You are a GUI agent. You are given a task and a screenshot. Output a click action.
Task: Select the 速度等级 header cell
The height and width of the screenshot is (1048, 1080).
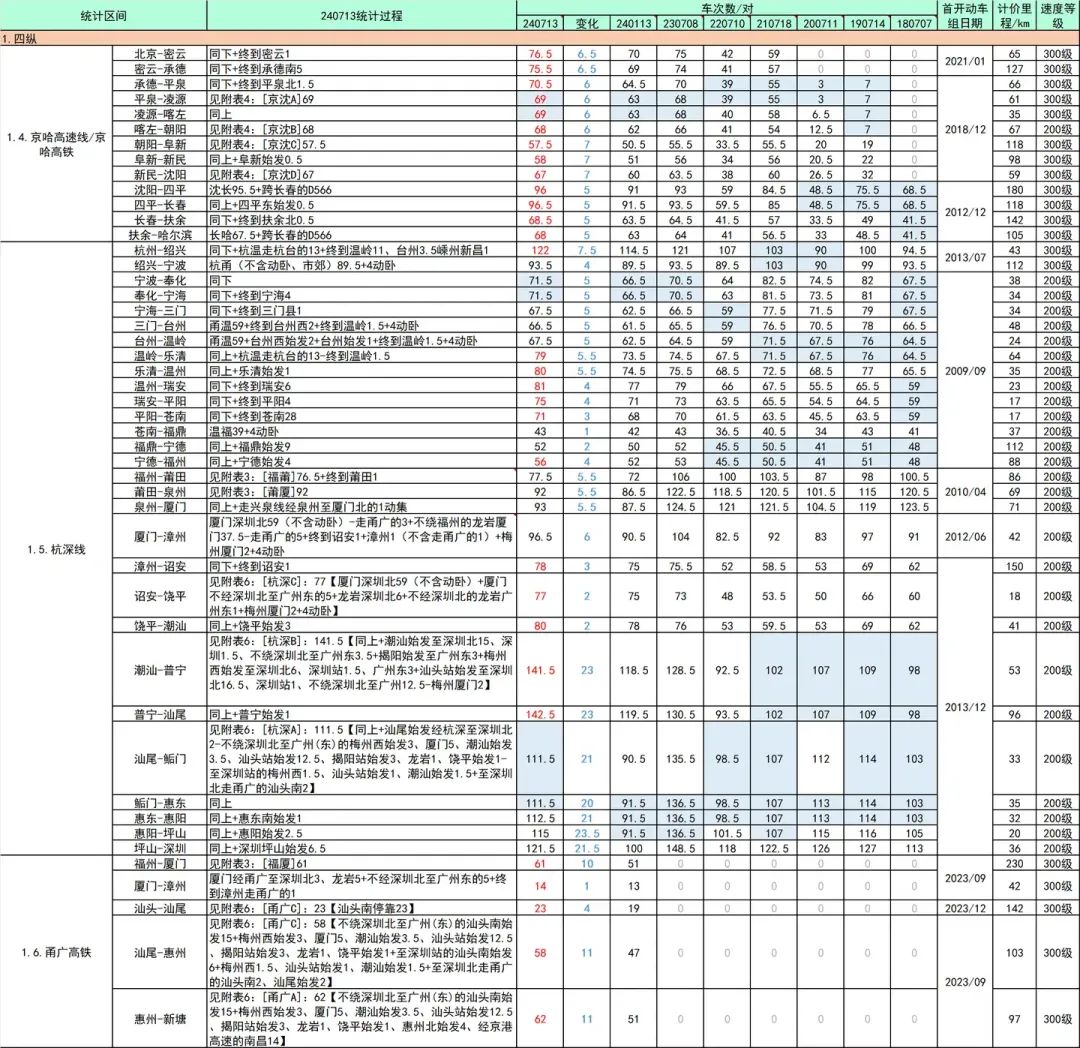[1057, 15]
